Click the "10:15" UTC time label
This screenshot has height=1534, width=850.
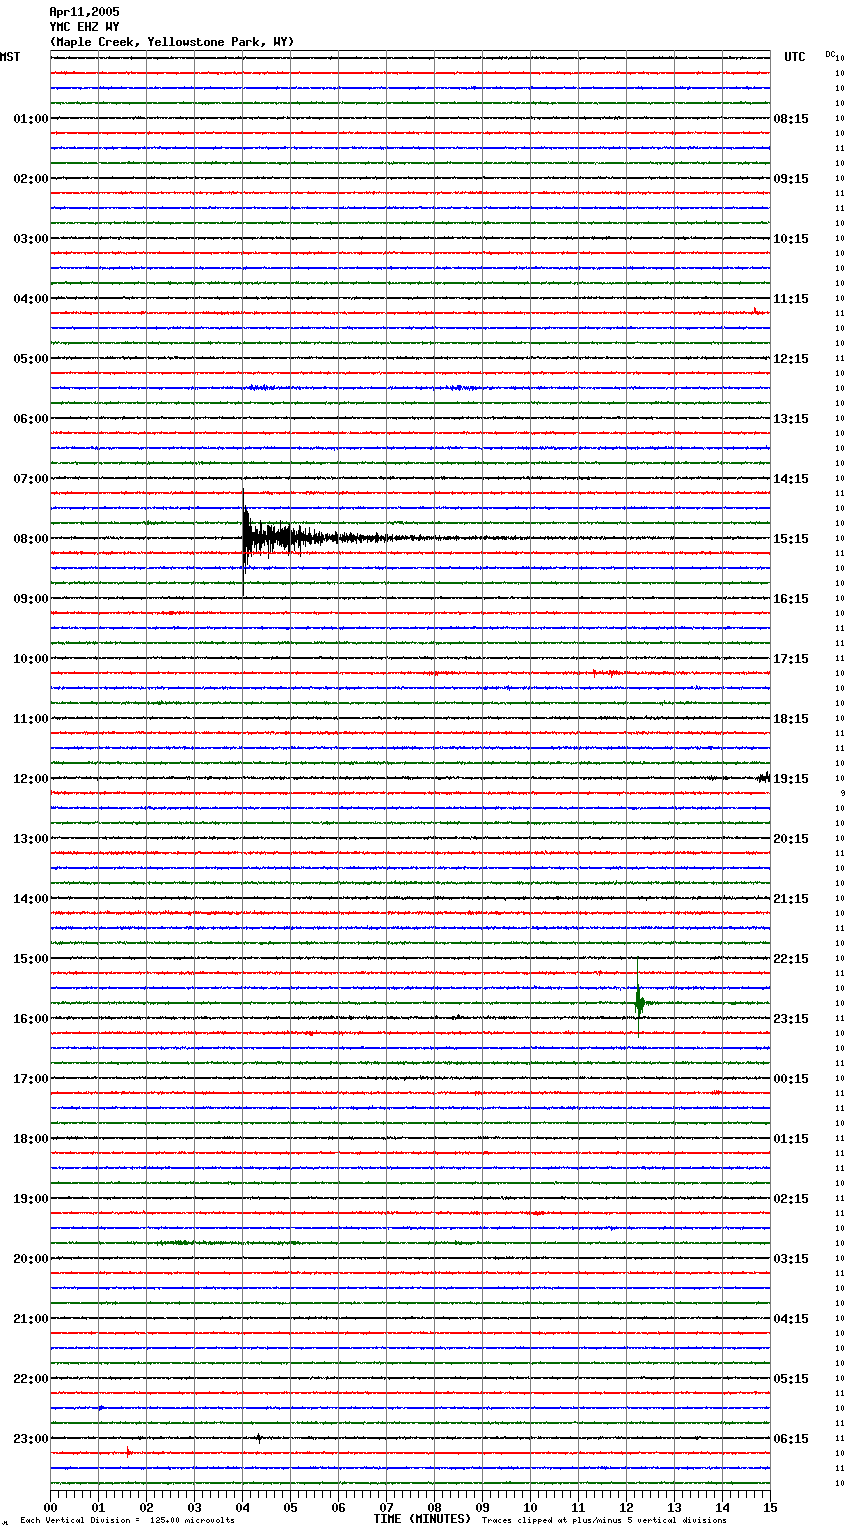pyautogui.click(x=791, y=239)
